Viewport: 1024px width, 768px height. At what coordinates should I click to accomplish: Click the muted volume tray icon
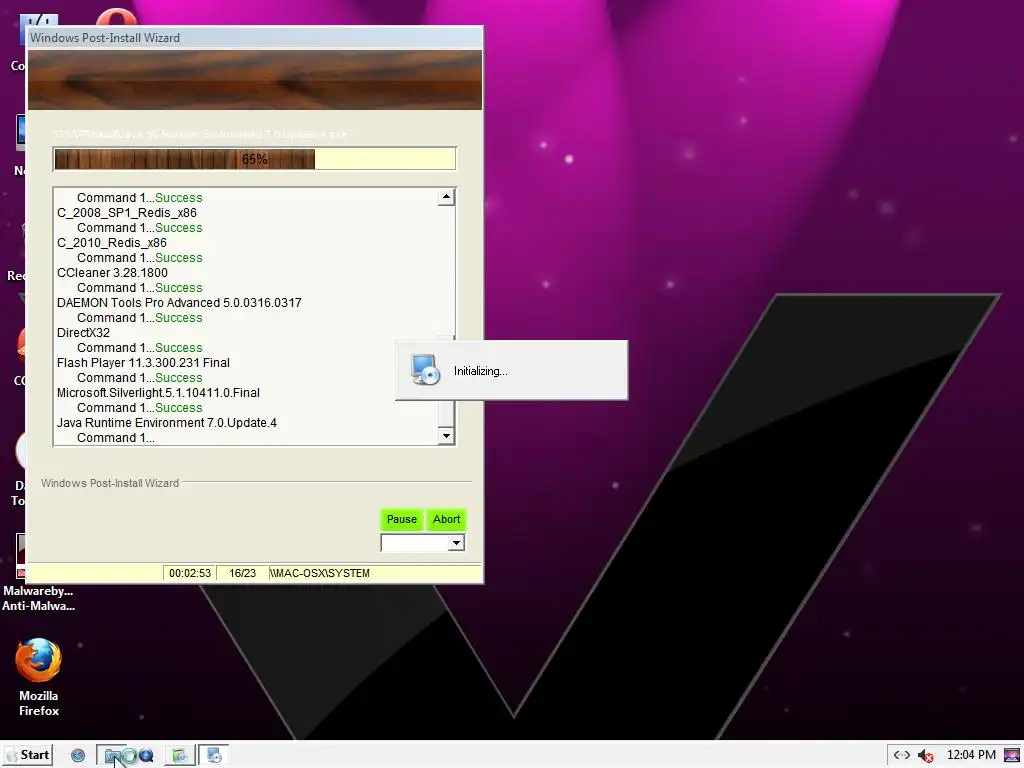coord(925,756)
